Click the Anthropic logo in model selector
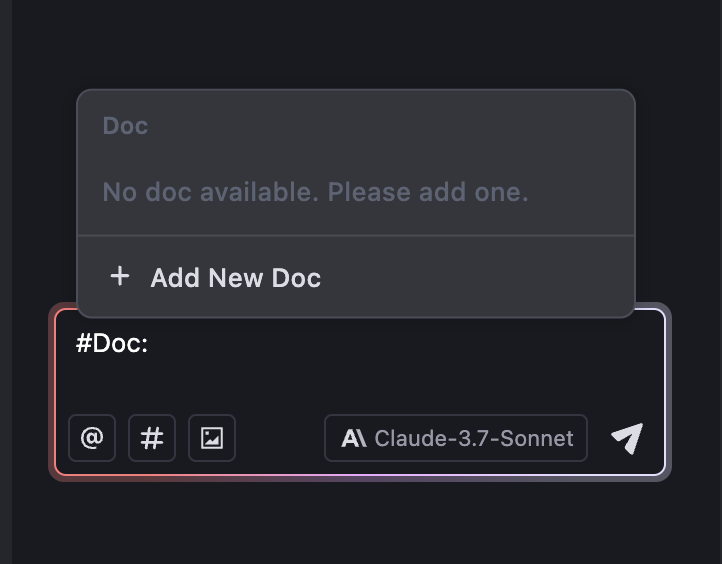The width and height of the screenshot is (722, 564). click(x=354, y=438)
